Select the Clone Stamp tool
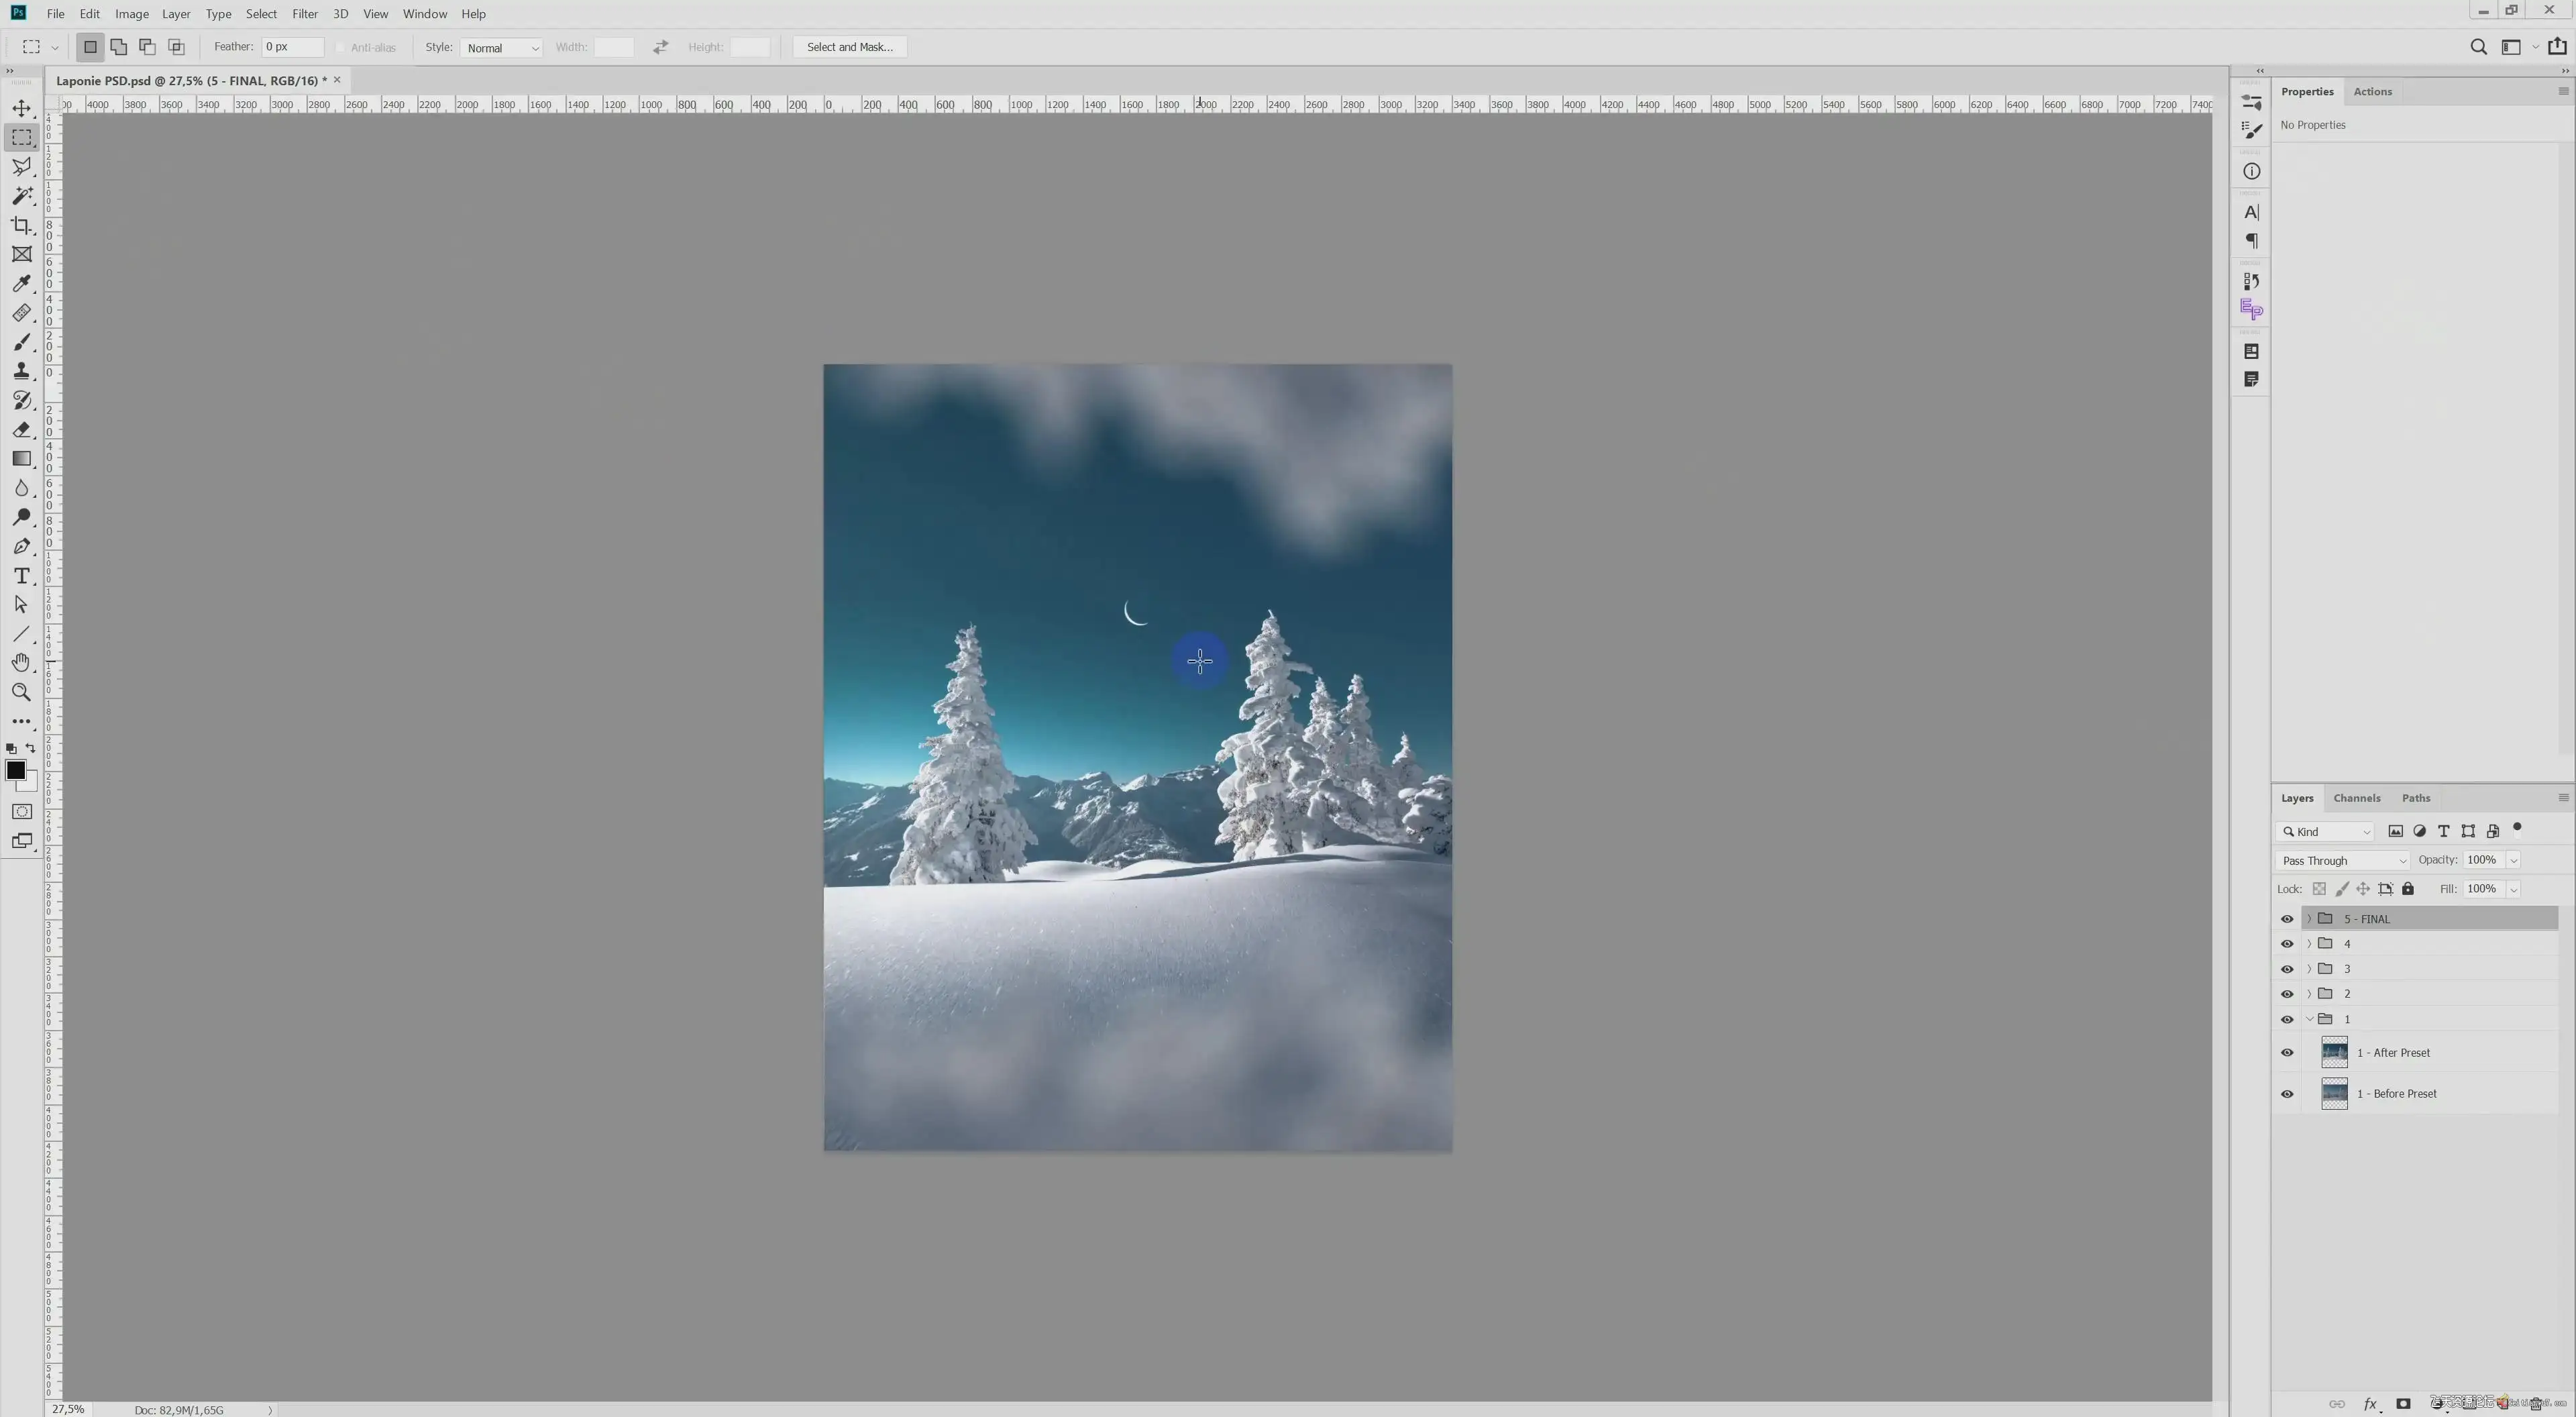This screenshot has height=1417, width=2576. (x=21, y=371)
